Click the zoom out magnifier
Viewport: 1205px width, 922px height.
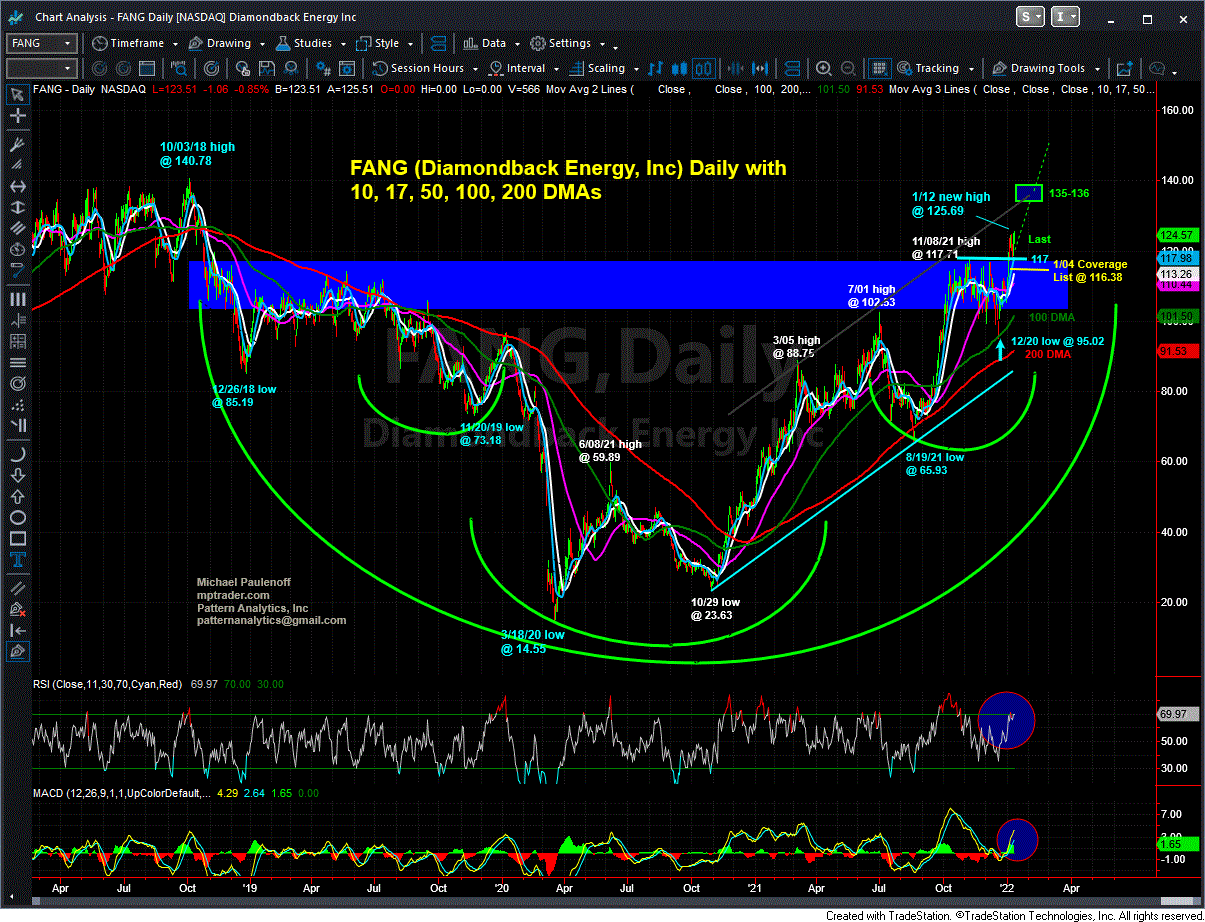[x=846, y=68]
